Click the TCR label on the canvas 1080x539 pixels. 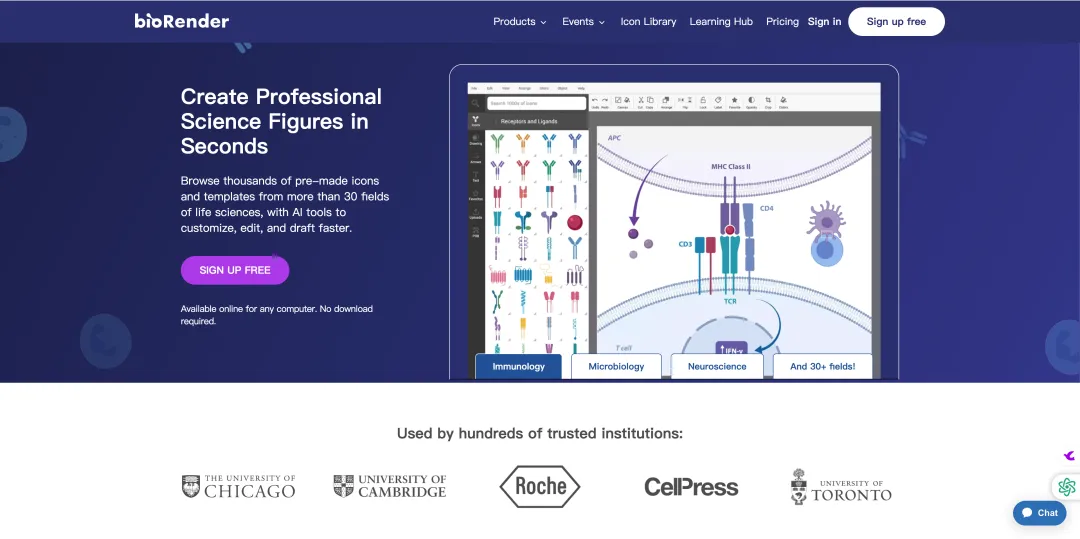tap(730, 301)
